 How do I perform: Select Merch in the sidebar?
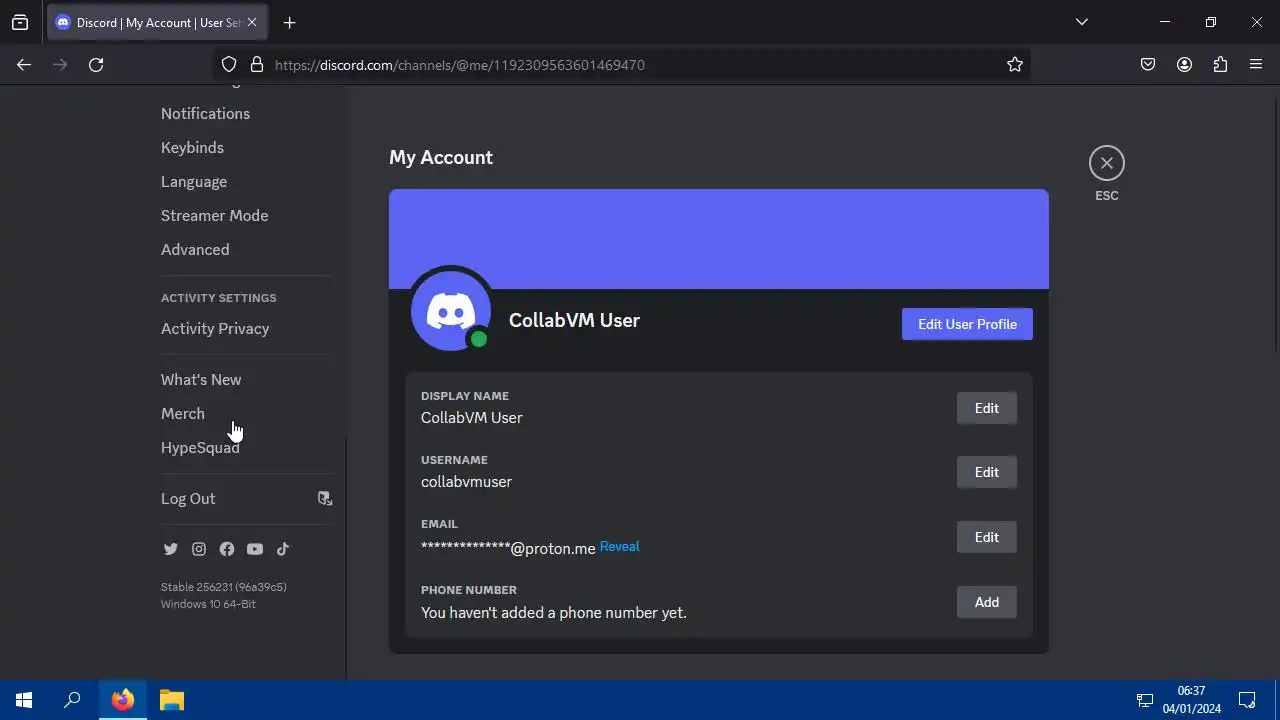[183, 414]
